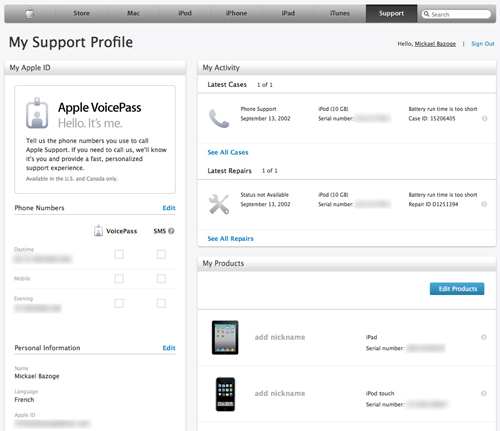Click the Status not Available text
Image resolution: width=500 pixels, height=431 pixels.
click(x=265, y=195)
